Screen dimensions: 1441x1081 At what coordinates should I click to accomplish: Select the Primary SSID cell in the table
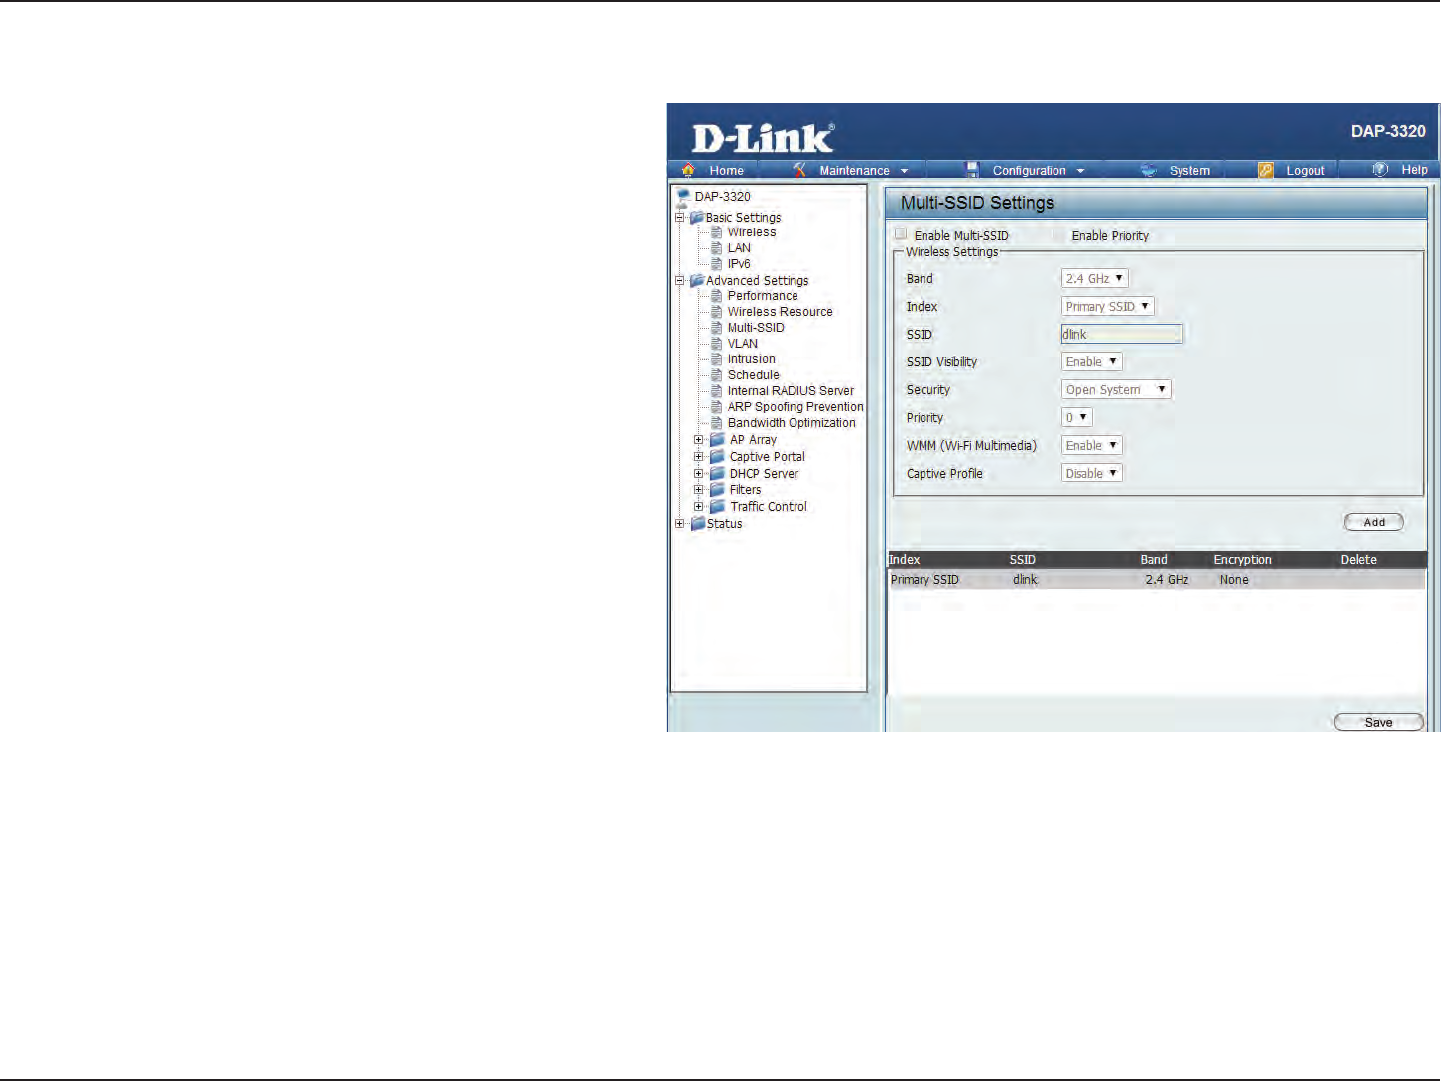[x=925, y=580]
